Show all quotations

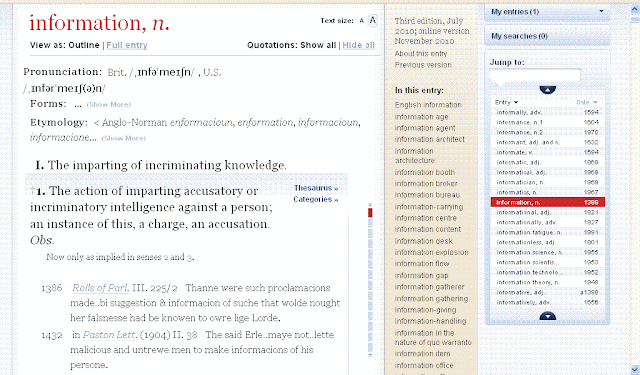(318, 45)
